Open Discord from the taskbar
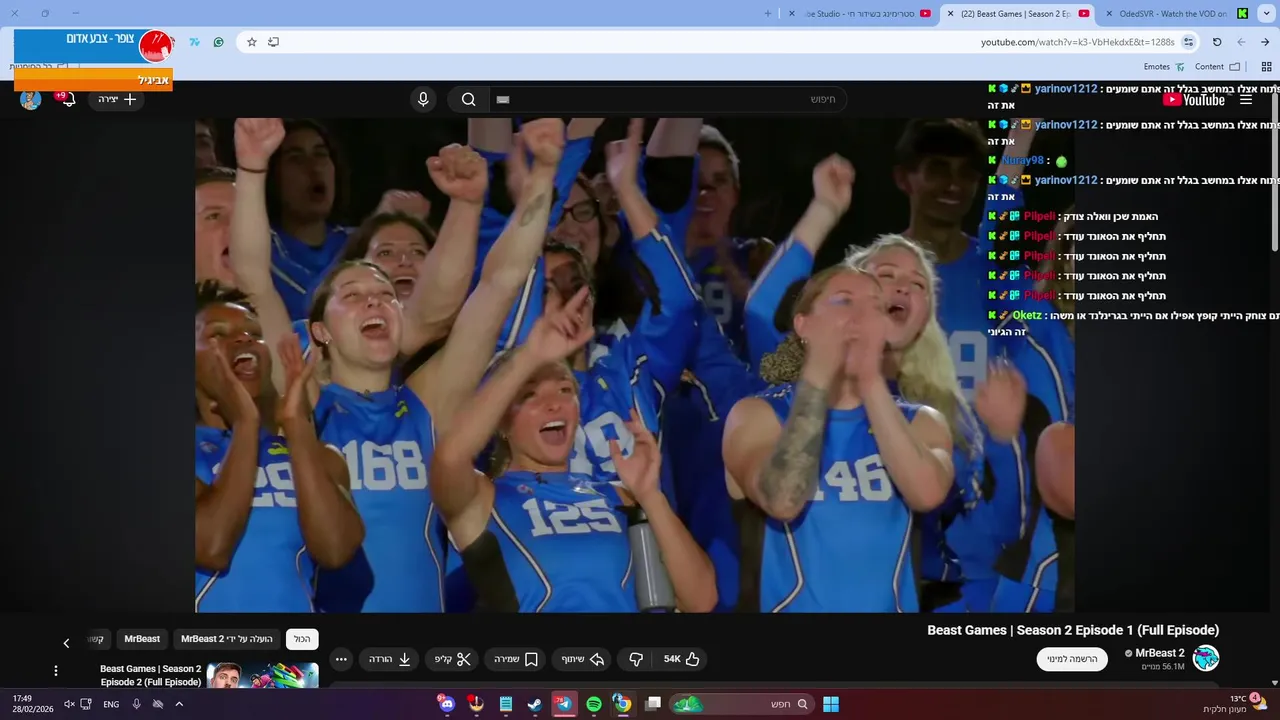The height and width of the screenshot is (720, 1280). [x=447, y=704]
